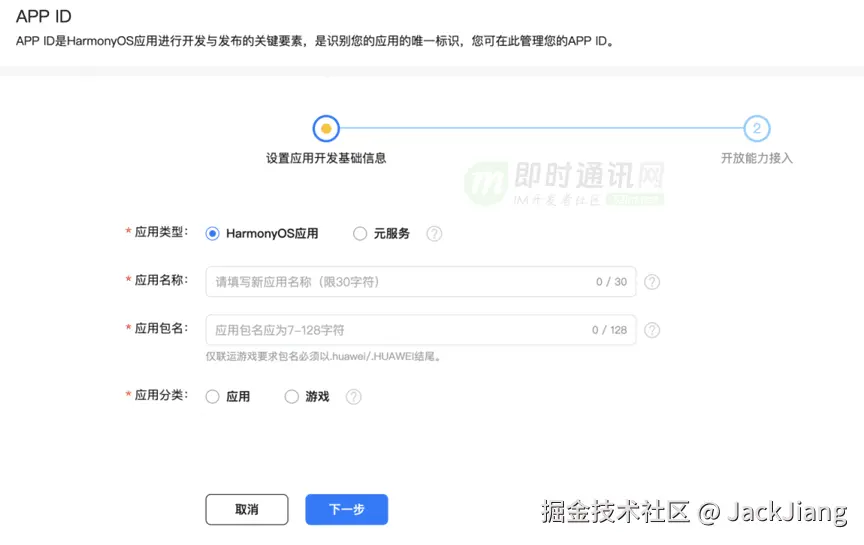Open help icon next to 元服务
The width and height of the screenshot is (864, 545).
434,234
